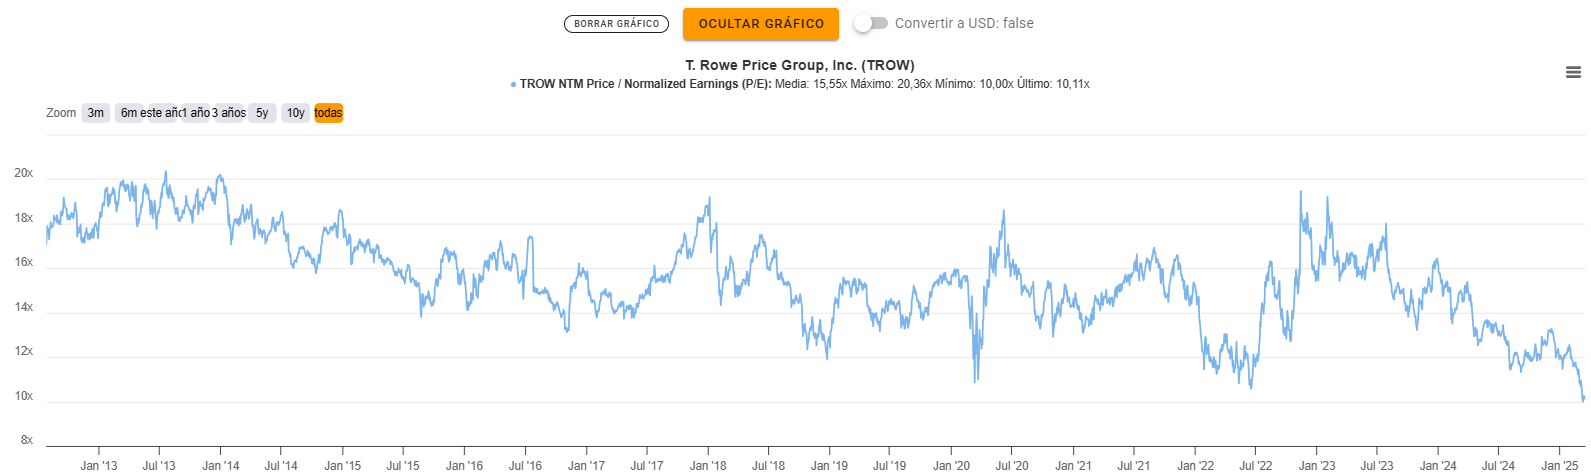This screenshot has width=1591, height=475.
Task: Switch zoom to 1 año
Action: 195,113
